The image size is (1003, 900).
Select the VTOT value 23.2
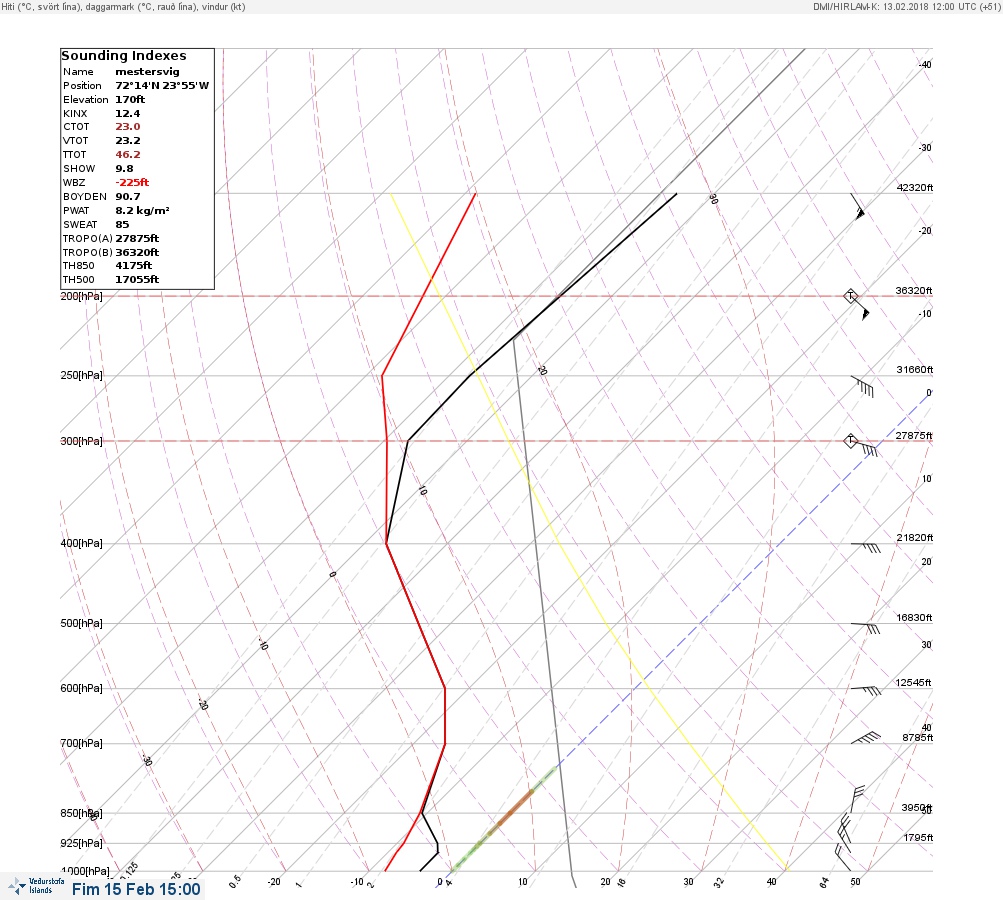(127, 141)
